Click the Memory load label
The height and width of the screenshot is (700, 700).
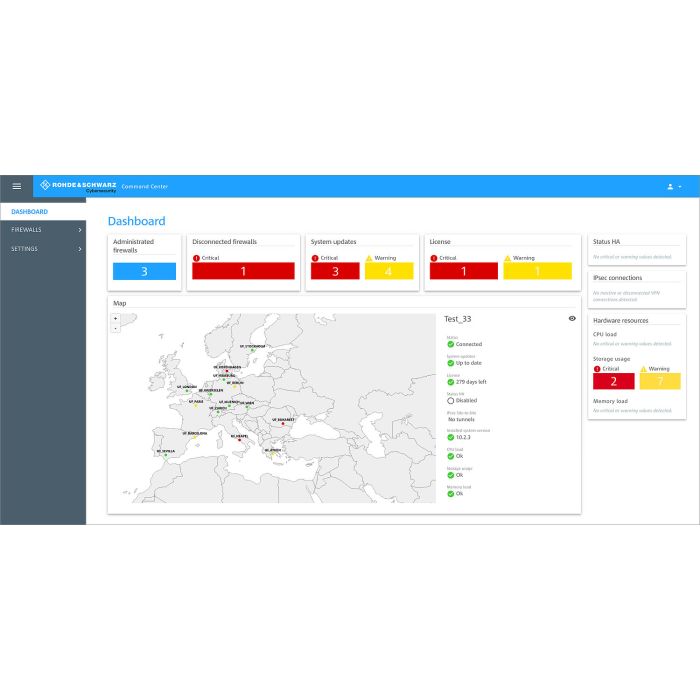(x=610, y=401)
